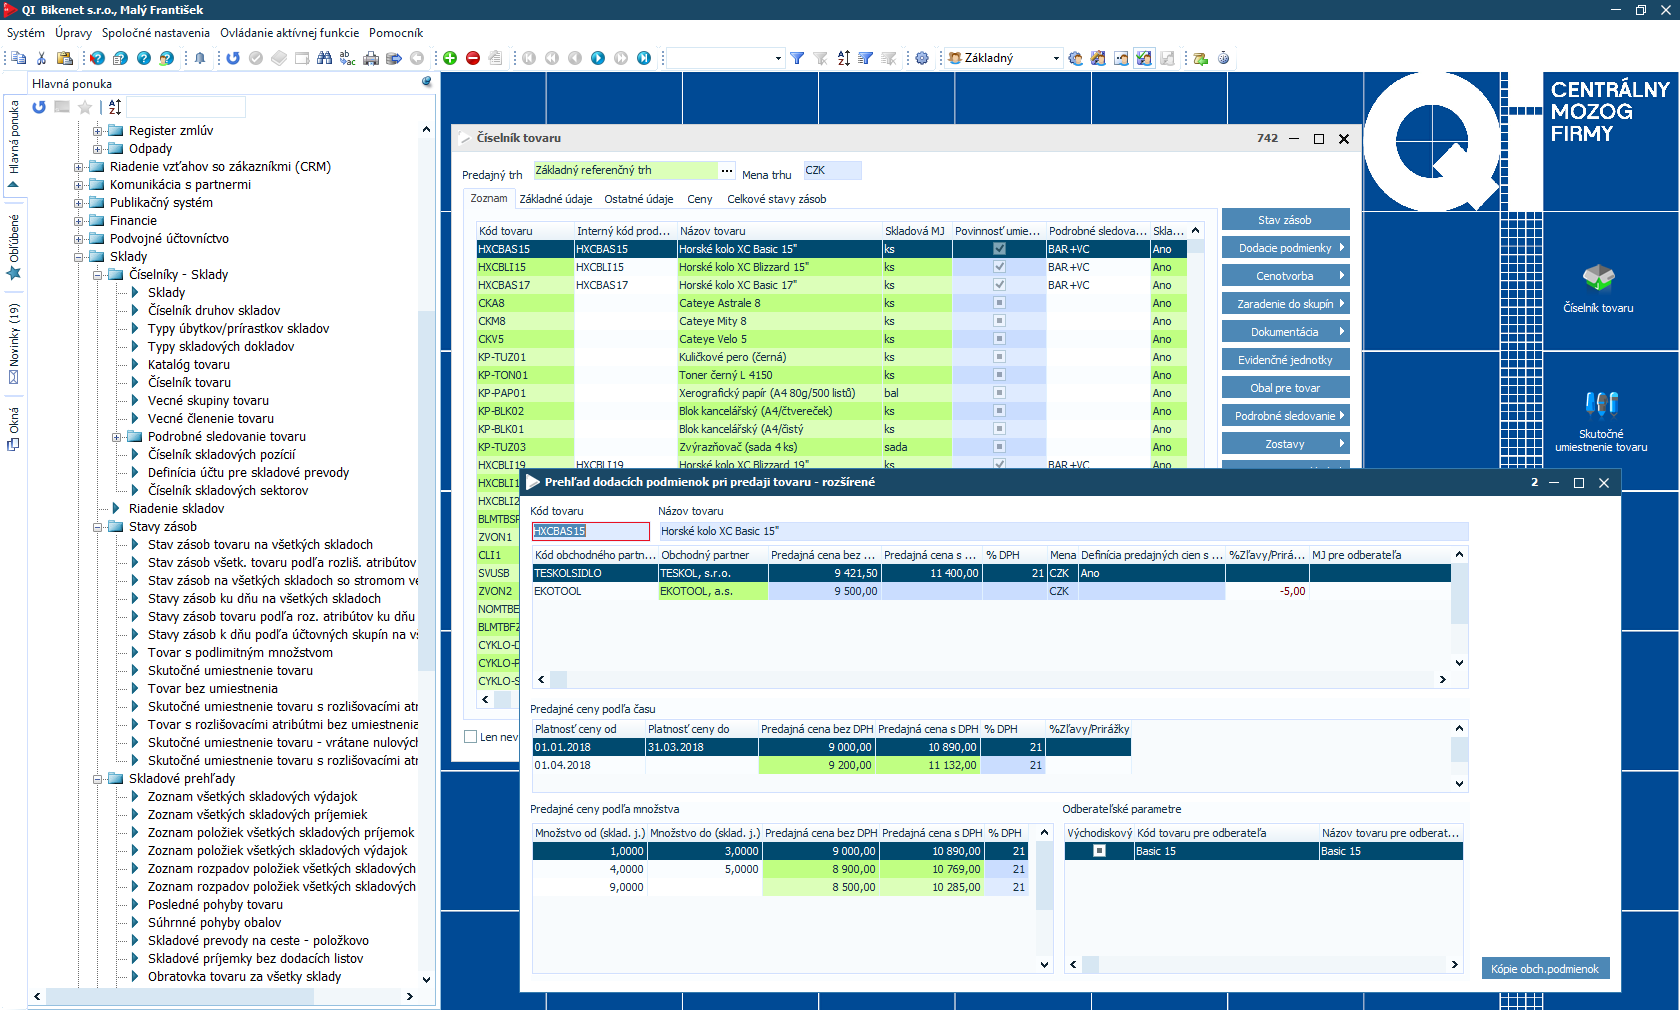Click the scissors cut icon

point(41,58)
